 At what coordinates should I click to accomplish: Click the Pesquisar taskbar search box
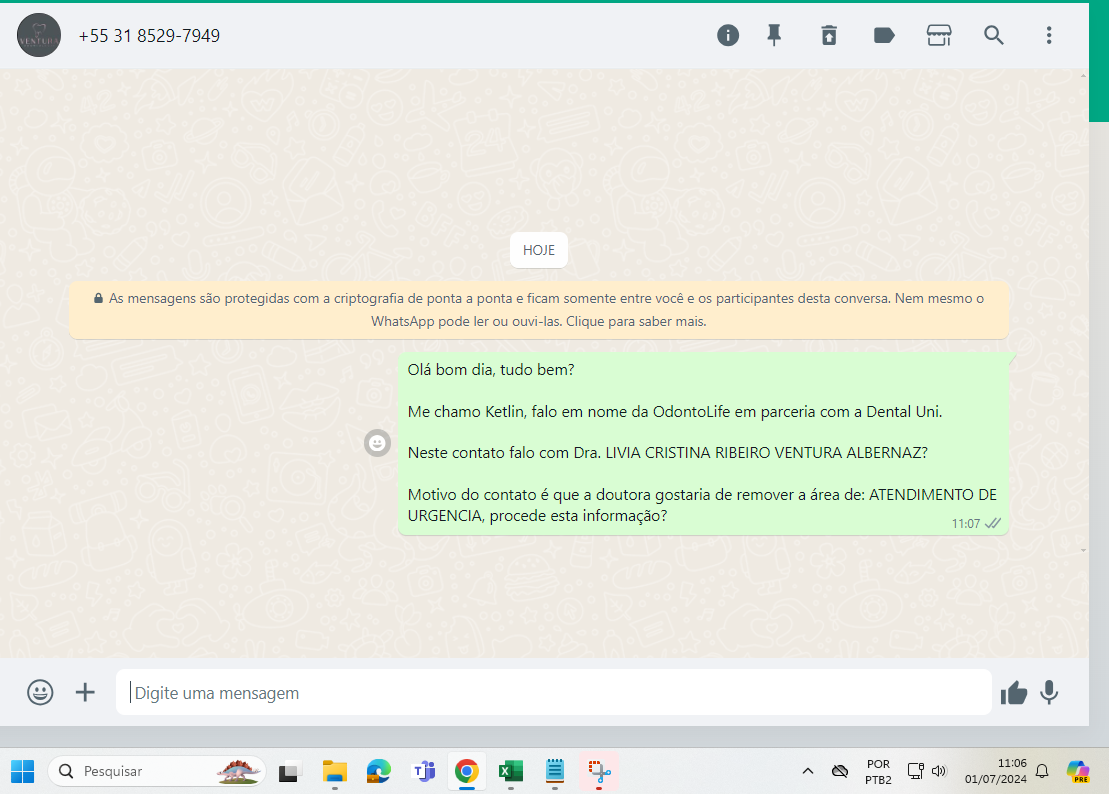[157, 771]
